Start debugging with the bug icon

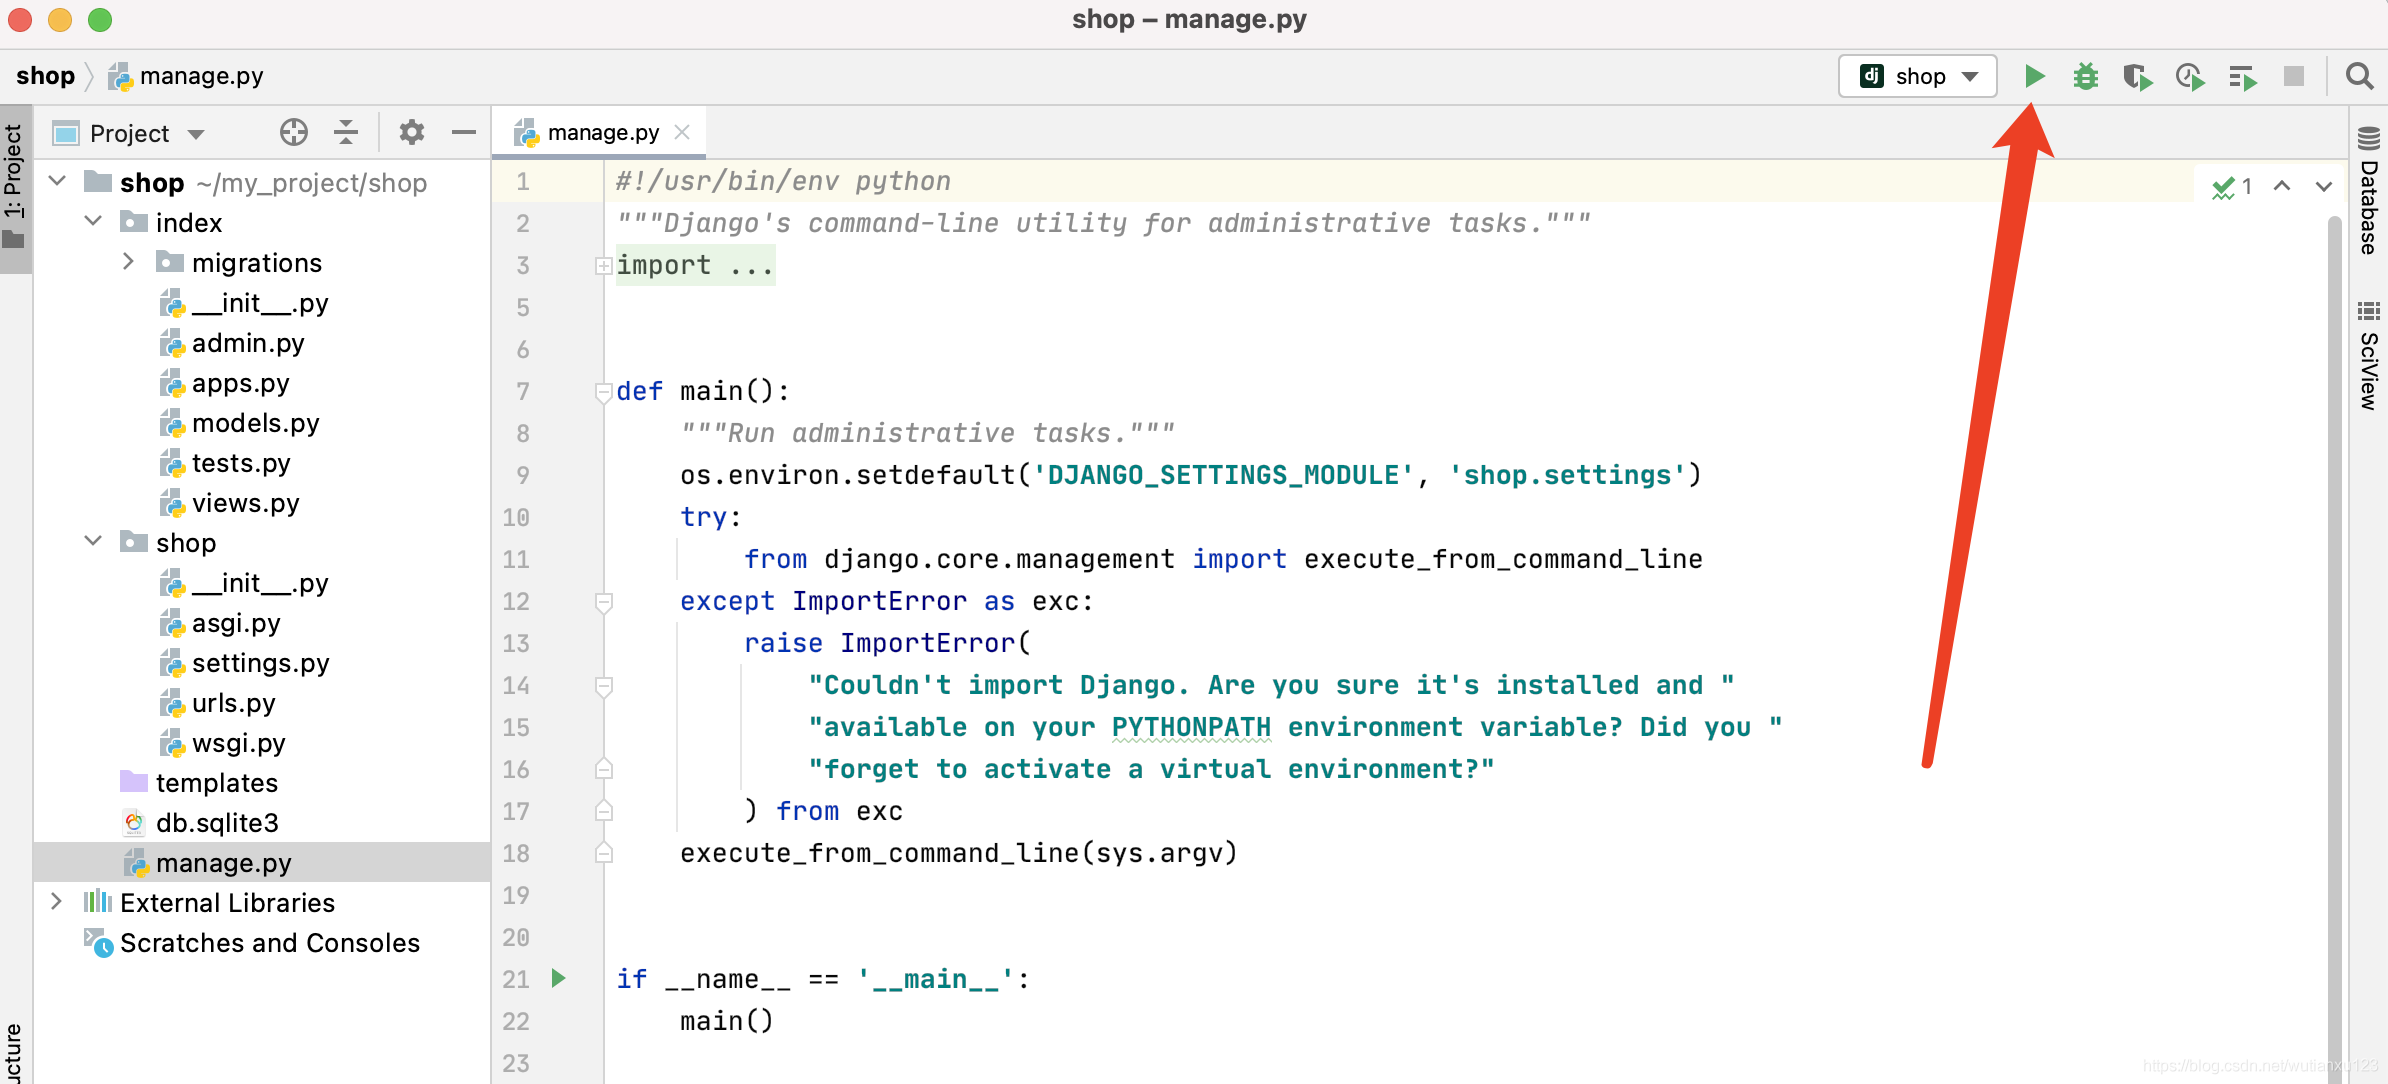(2086, 76)
